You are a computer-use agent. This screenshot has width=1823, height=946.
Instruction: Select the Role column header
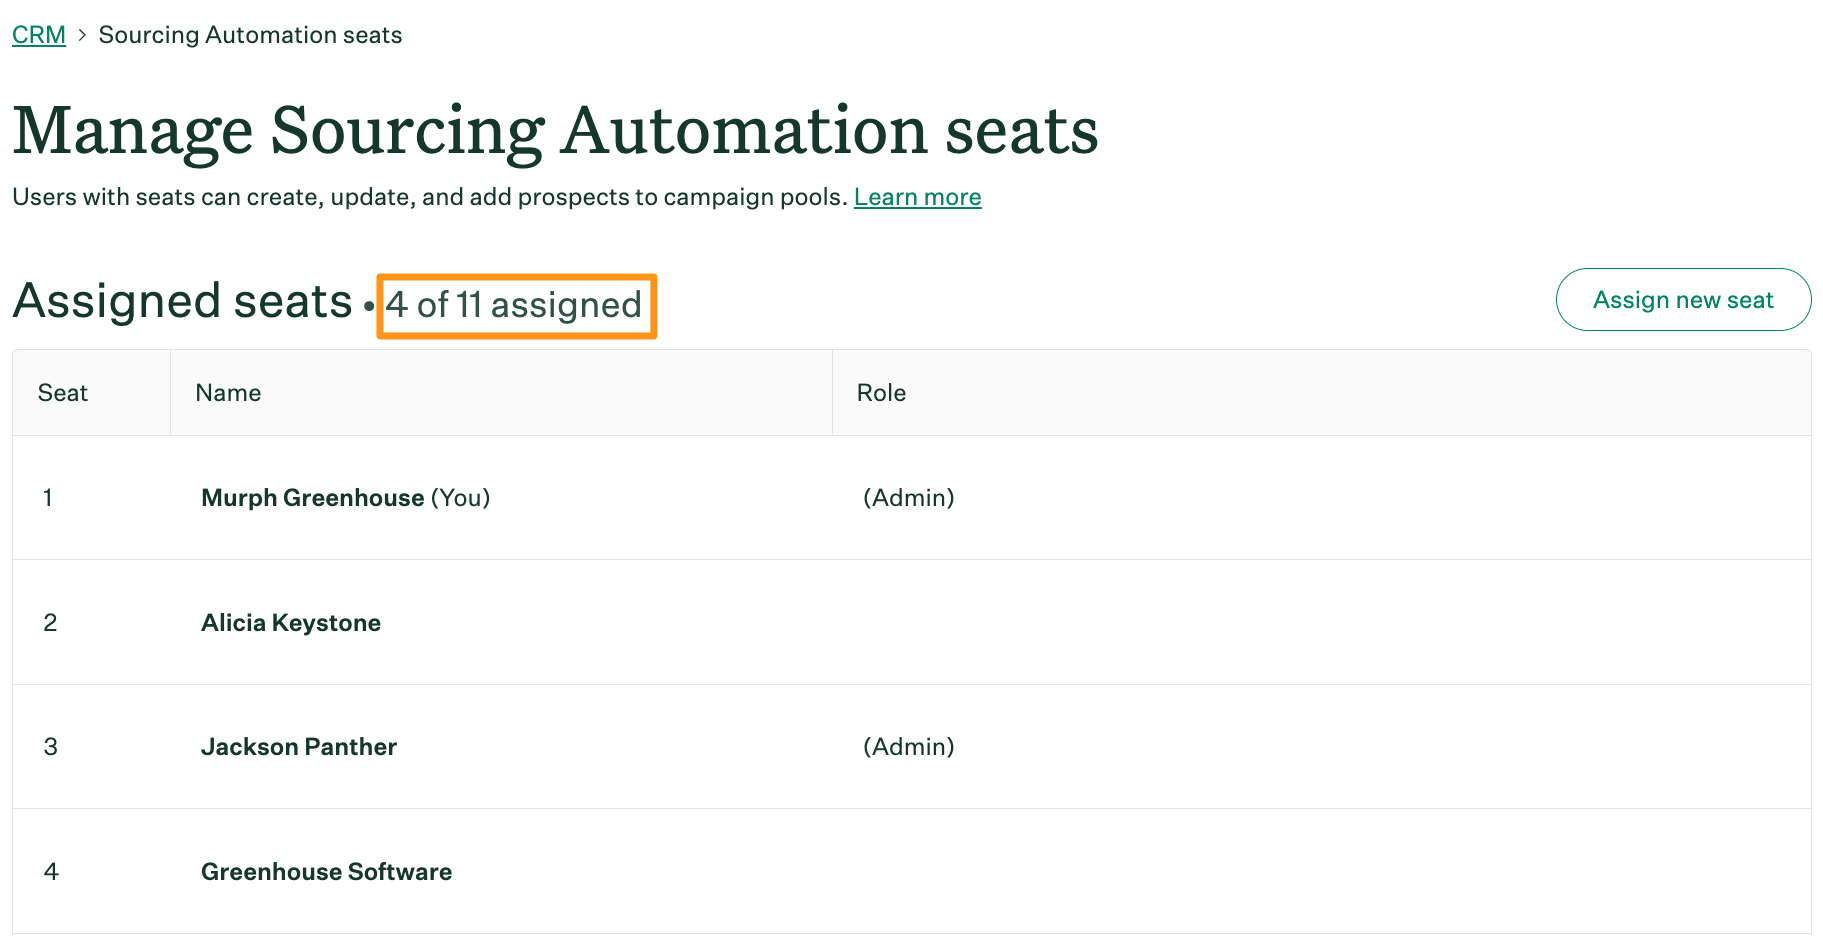881,392
